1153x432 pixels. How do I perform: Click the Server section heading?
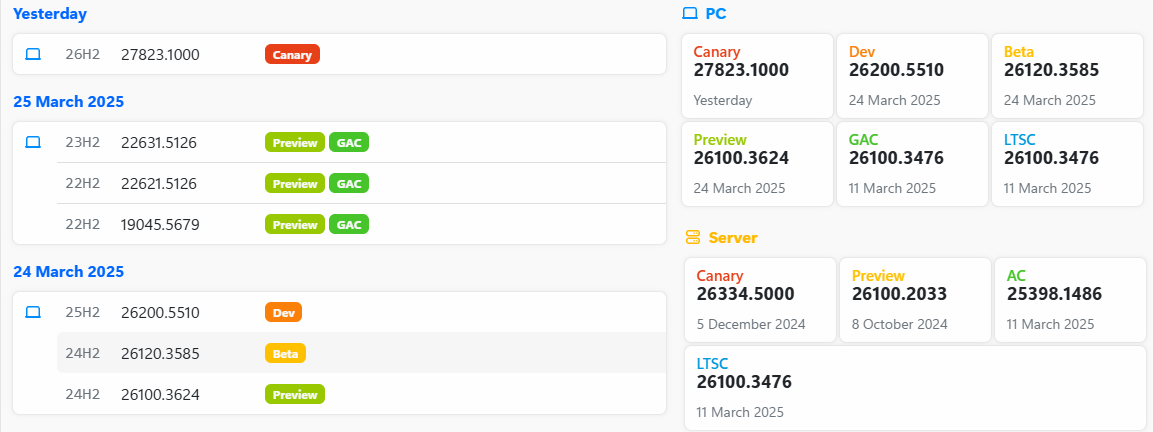coord(733,238)
